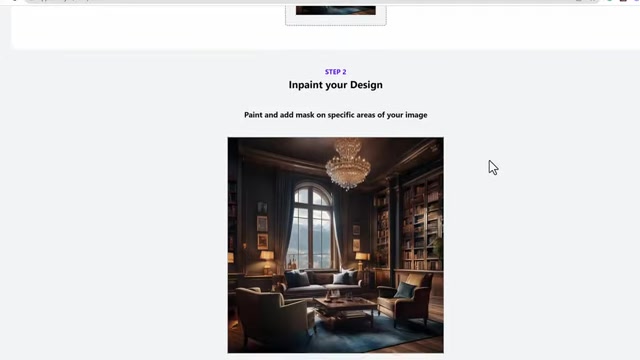Click the wooden coffee table in the canvas

pos(345,309)
